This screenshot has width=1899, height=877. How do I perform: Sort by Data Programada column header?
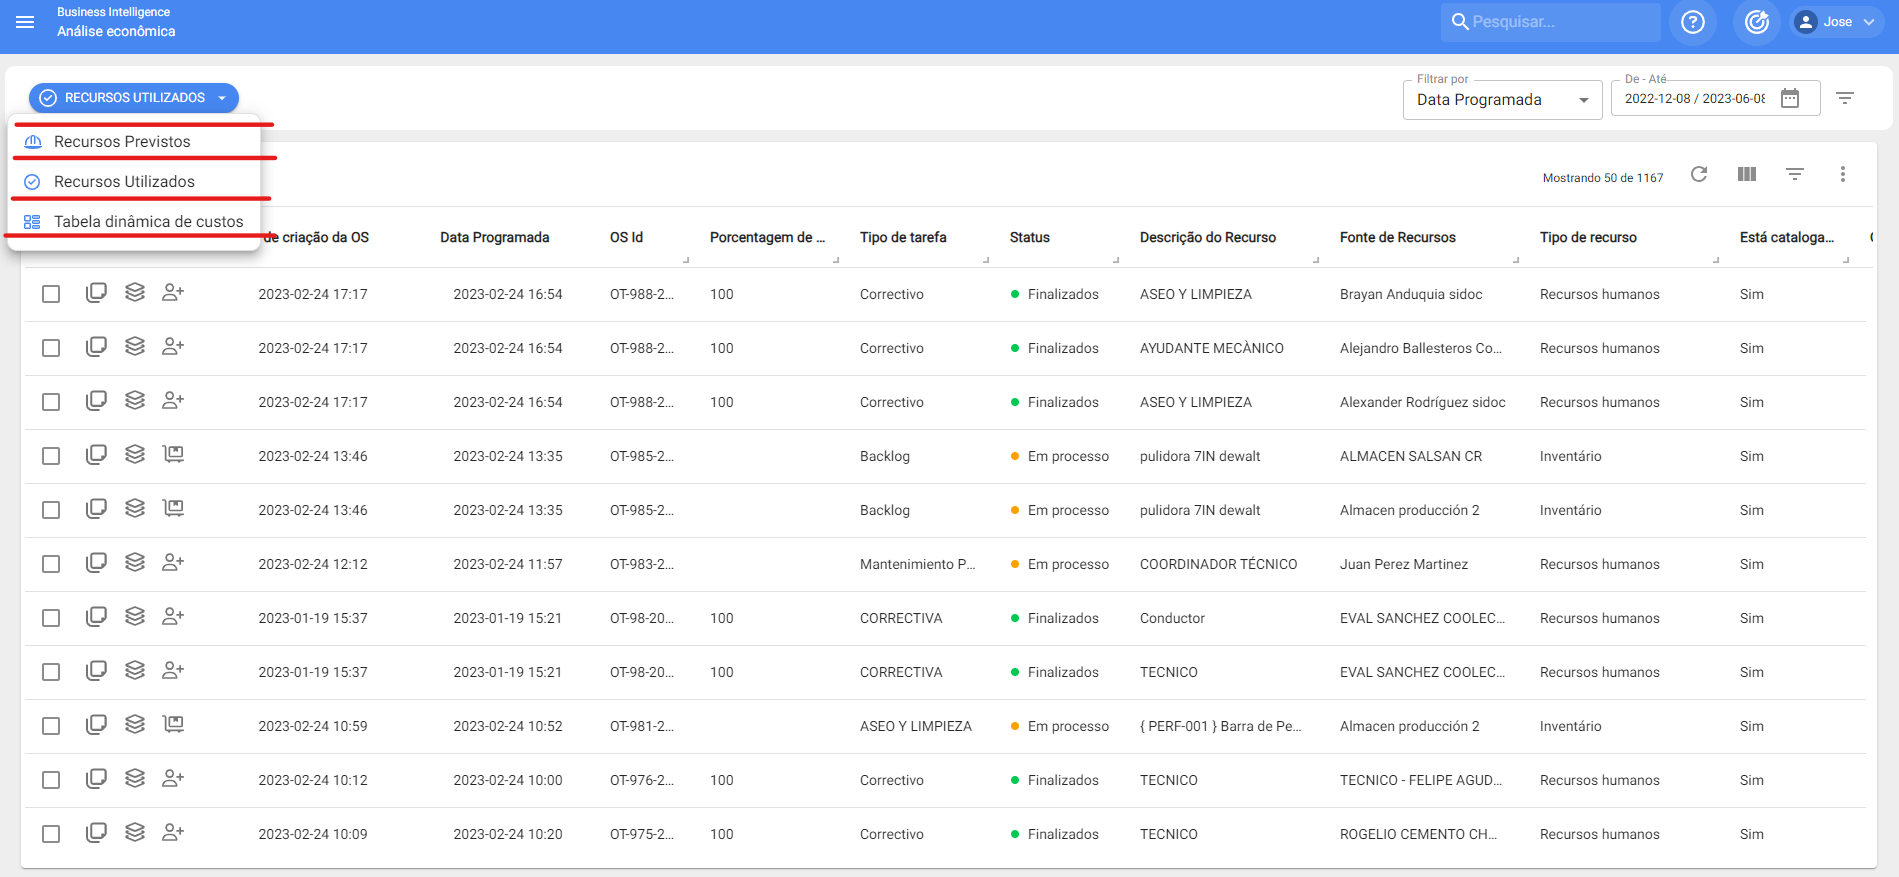coord(494,237)
